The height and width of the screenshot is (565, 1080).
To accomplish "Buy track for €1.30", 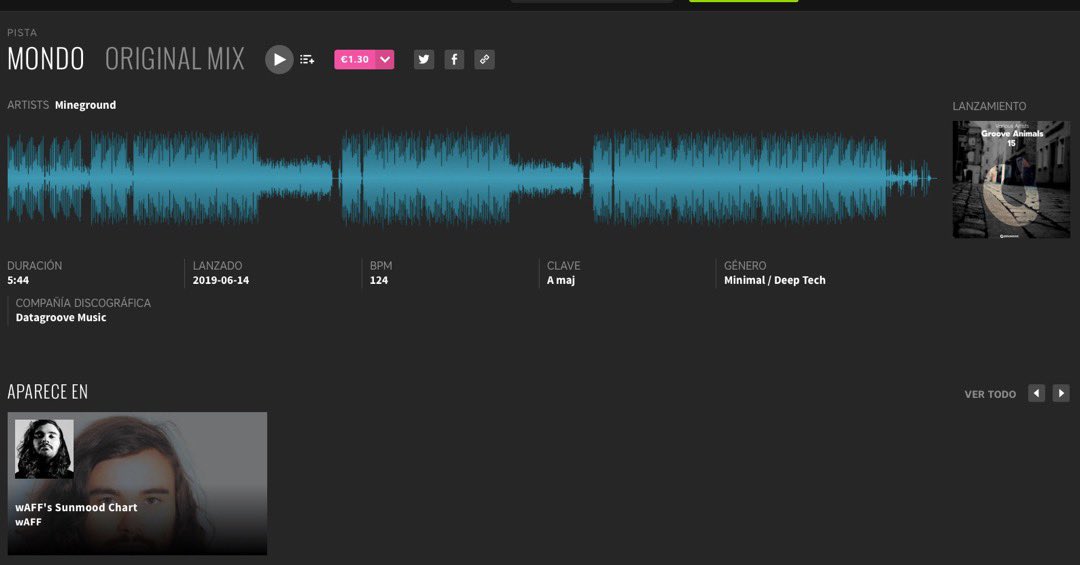I will (355, 59).
